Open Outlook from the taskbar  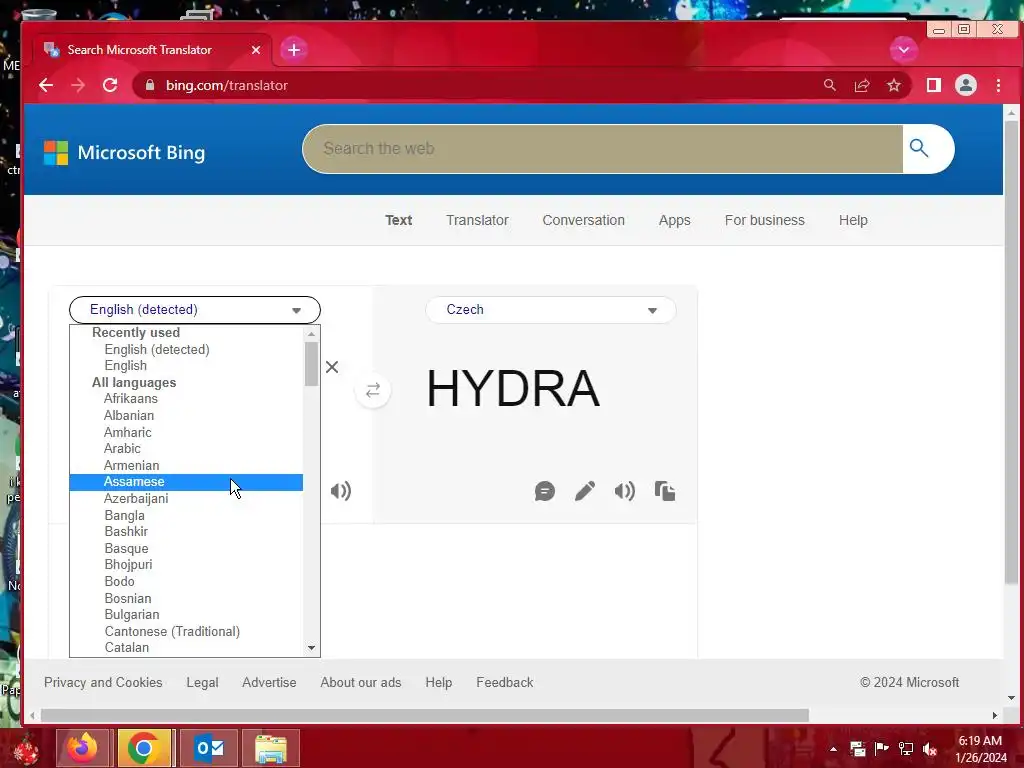[209, 748]
